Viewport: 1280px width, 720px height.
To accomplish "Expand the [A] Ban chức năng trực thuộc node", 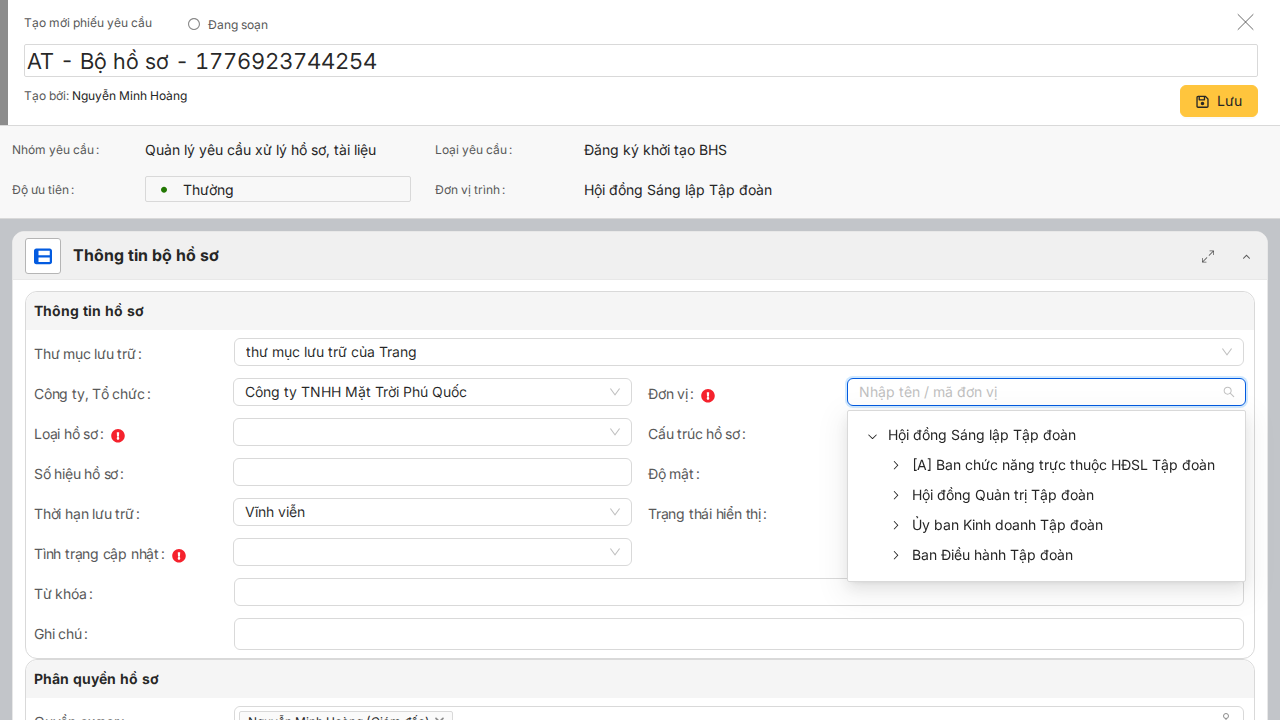I will coord(896,466).
